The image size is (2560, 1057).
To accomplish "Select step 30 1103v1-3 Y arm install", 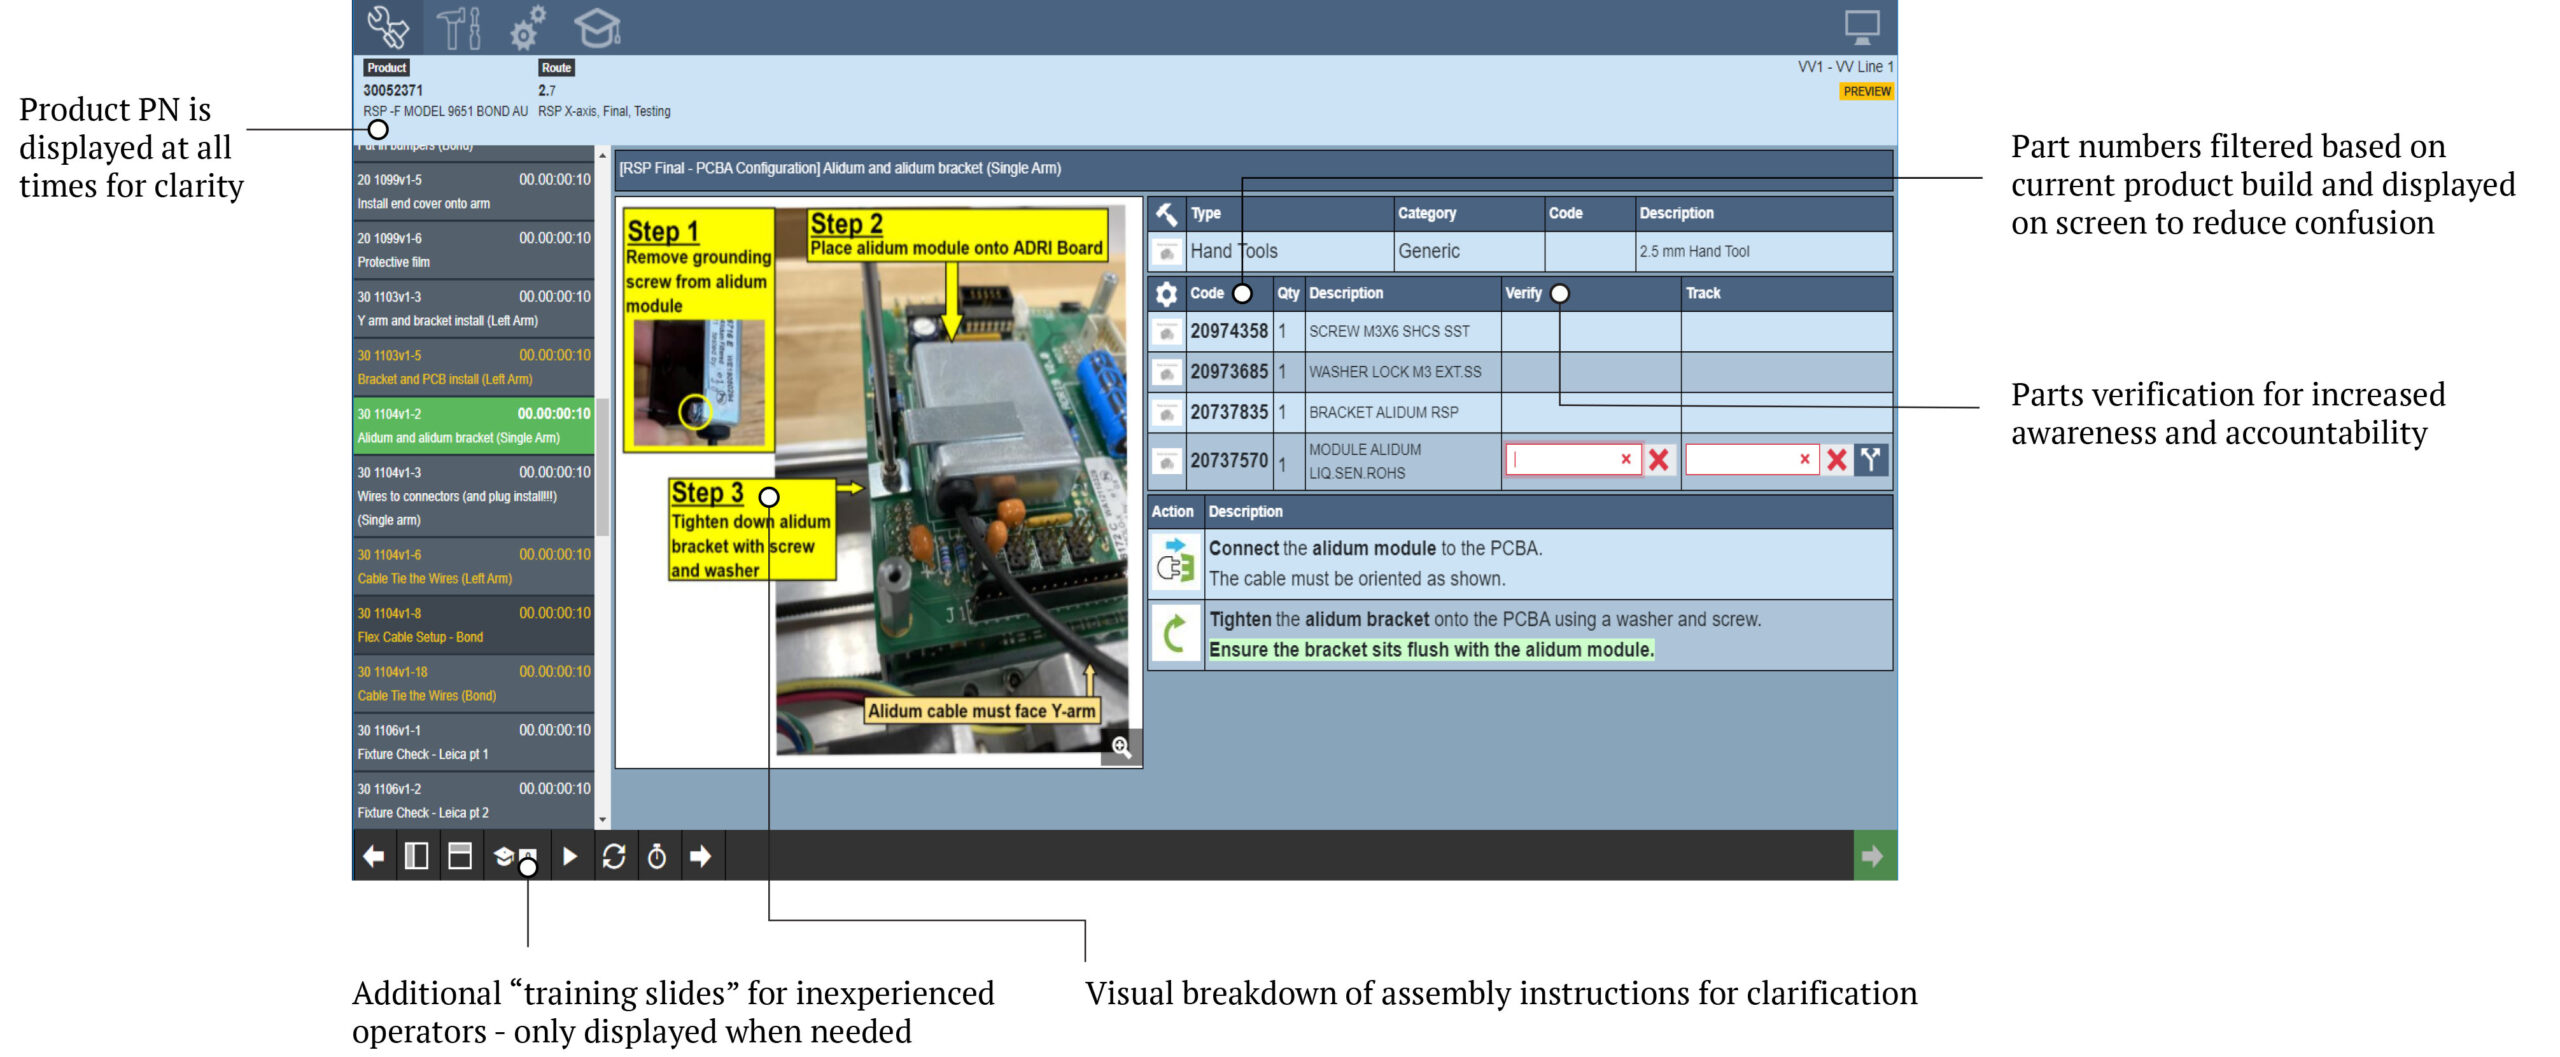I will point(473,309).
